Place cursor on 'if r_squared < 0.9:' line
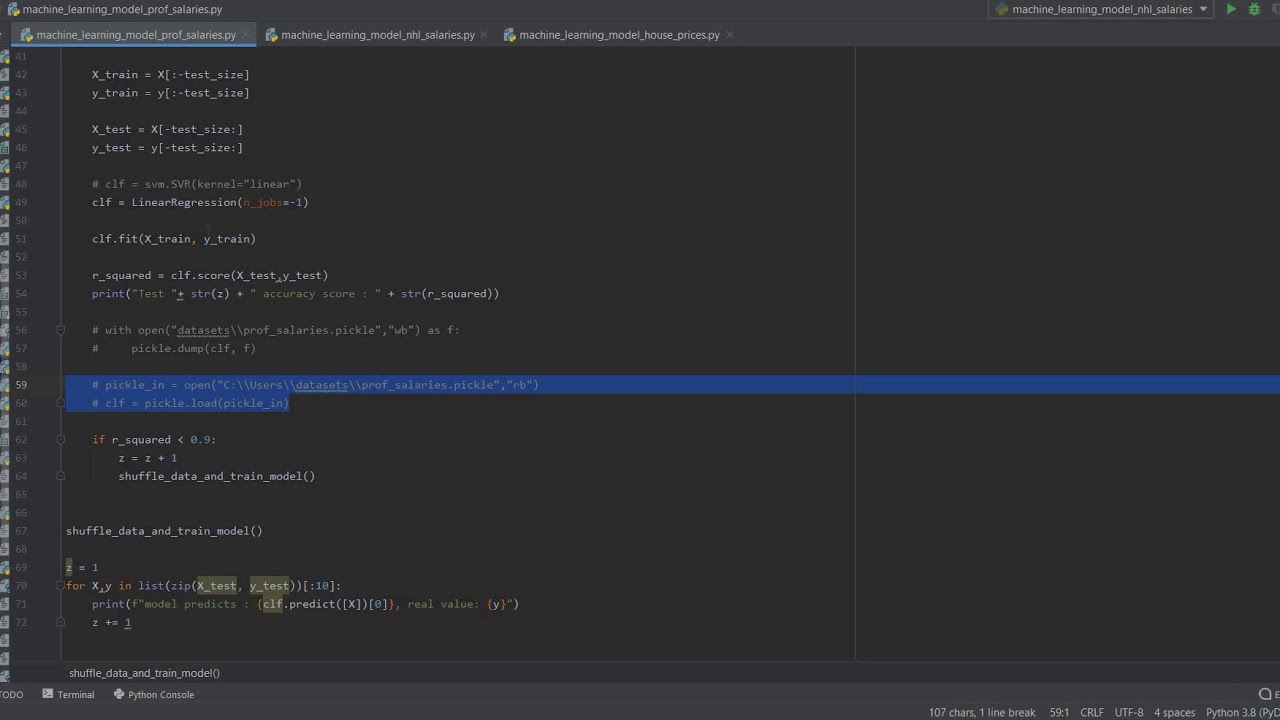 click(x=154, y=440)
